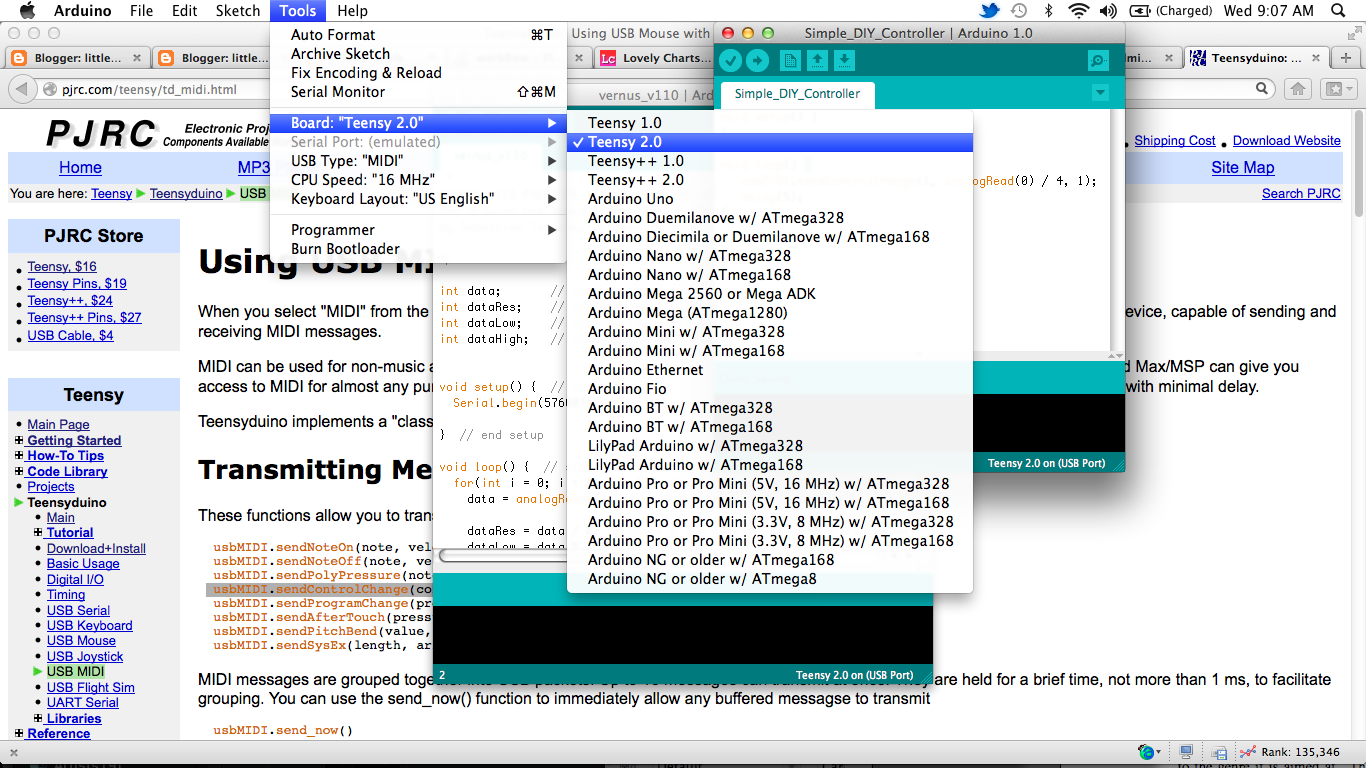Open the USB Keyboard sidebar link
This screenshot has height=768, width=1366.
tap(90, 626)
